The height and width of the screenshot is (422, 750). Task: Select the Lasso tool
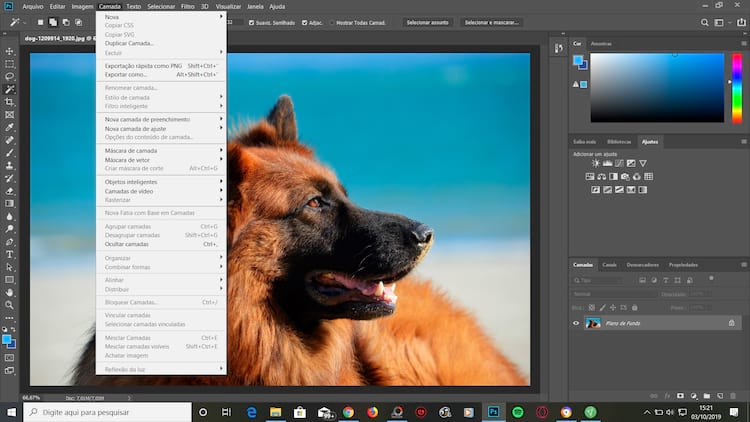tap(10, 77)
